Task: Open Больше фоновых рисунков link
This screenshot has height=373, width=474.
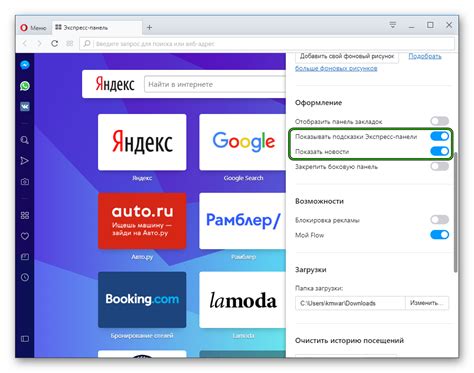Action: (x=336, y=68)
